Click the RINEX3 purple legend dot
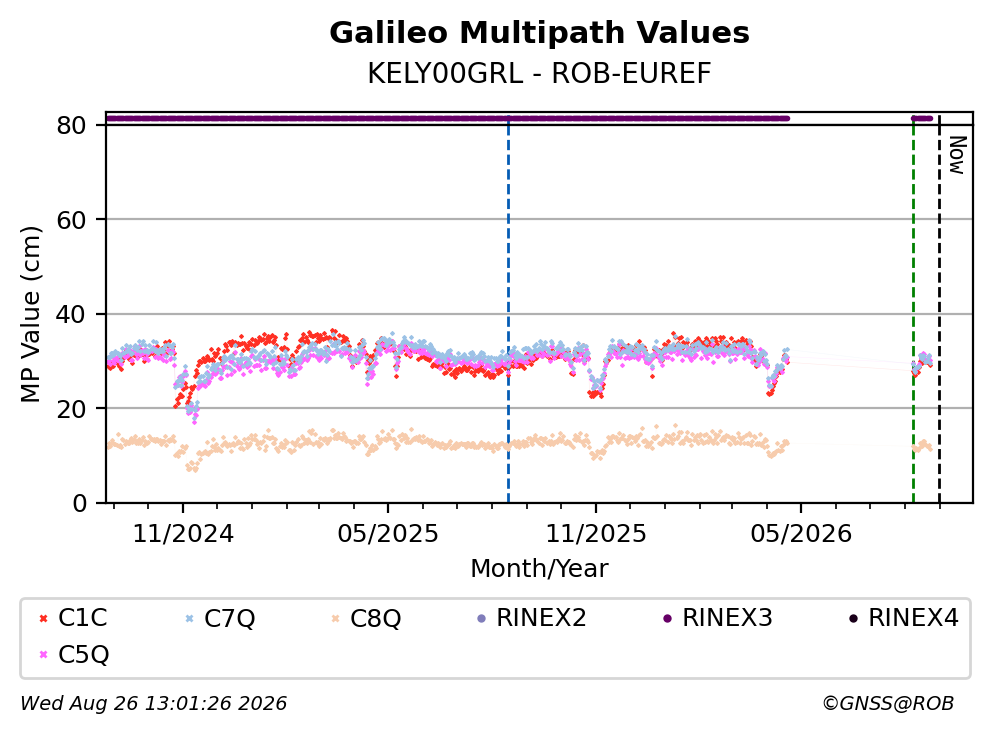 667,618
